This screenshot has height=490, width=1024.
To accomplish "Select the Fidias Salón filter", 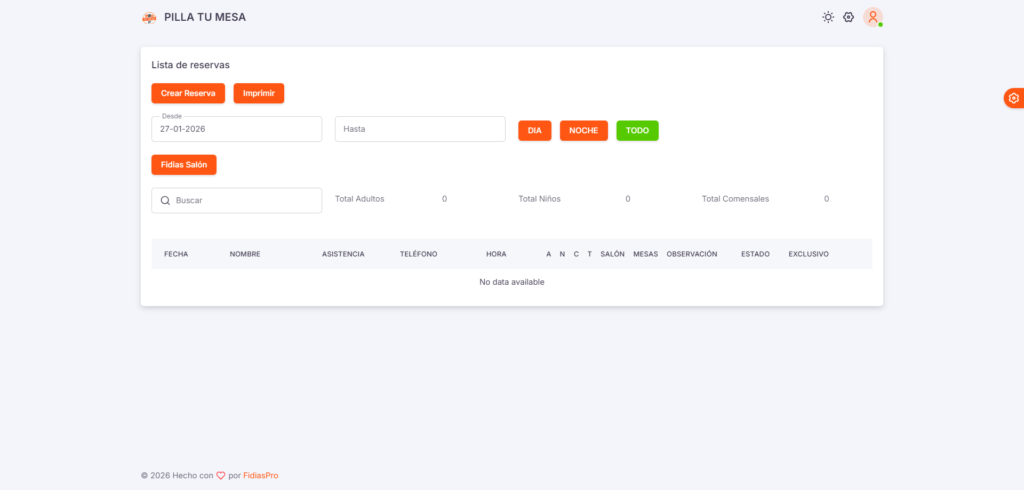I will click(184, 164).
